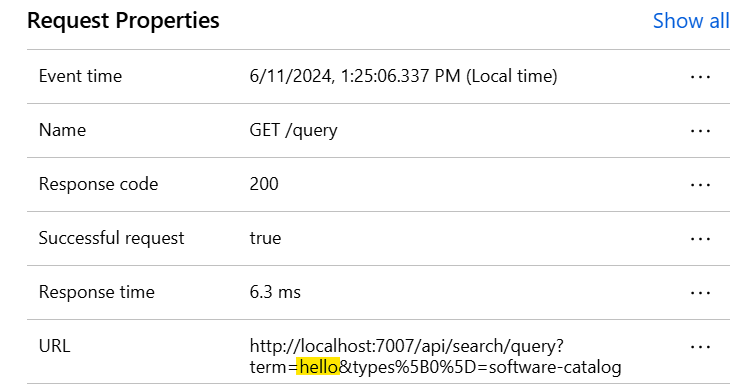This screenshot has width=748, height=390.
Task: Open the ellipsis menu for Response time
Action: [x=700, y=293]
